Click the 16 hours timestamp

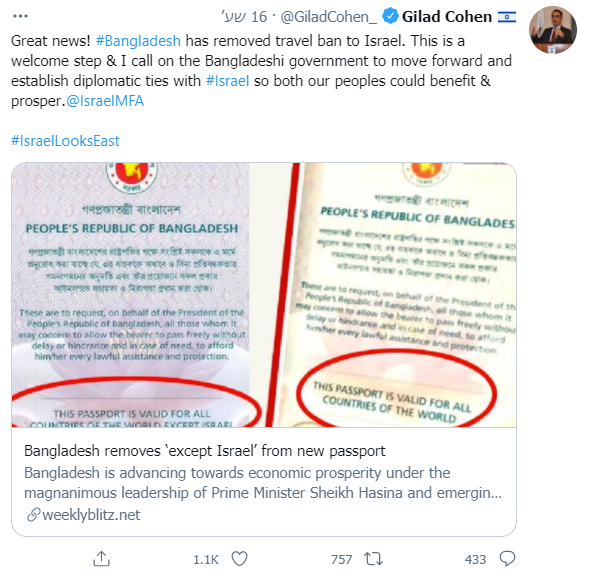click(244, 17)
